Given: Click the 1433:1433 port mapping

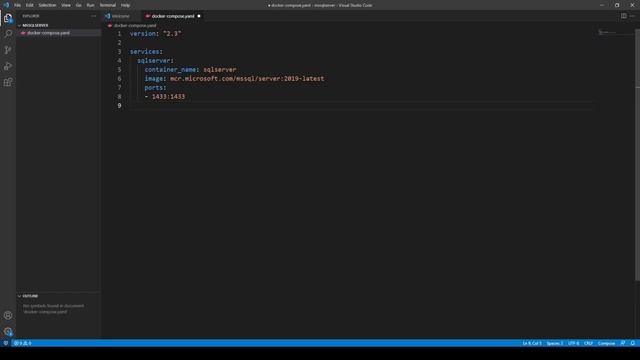Looking at the screenshot, I should 168,96.
